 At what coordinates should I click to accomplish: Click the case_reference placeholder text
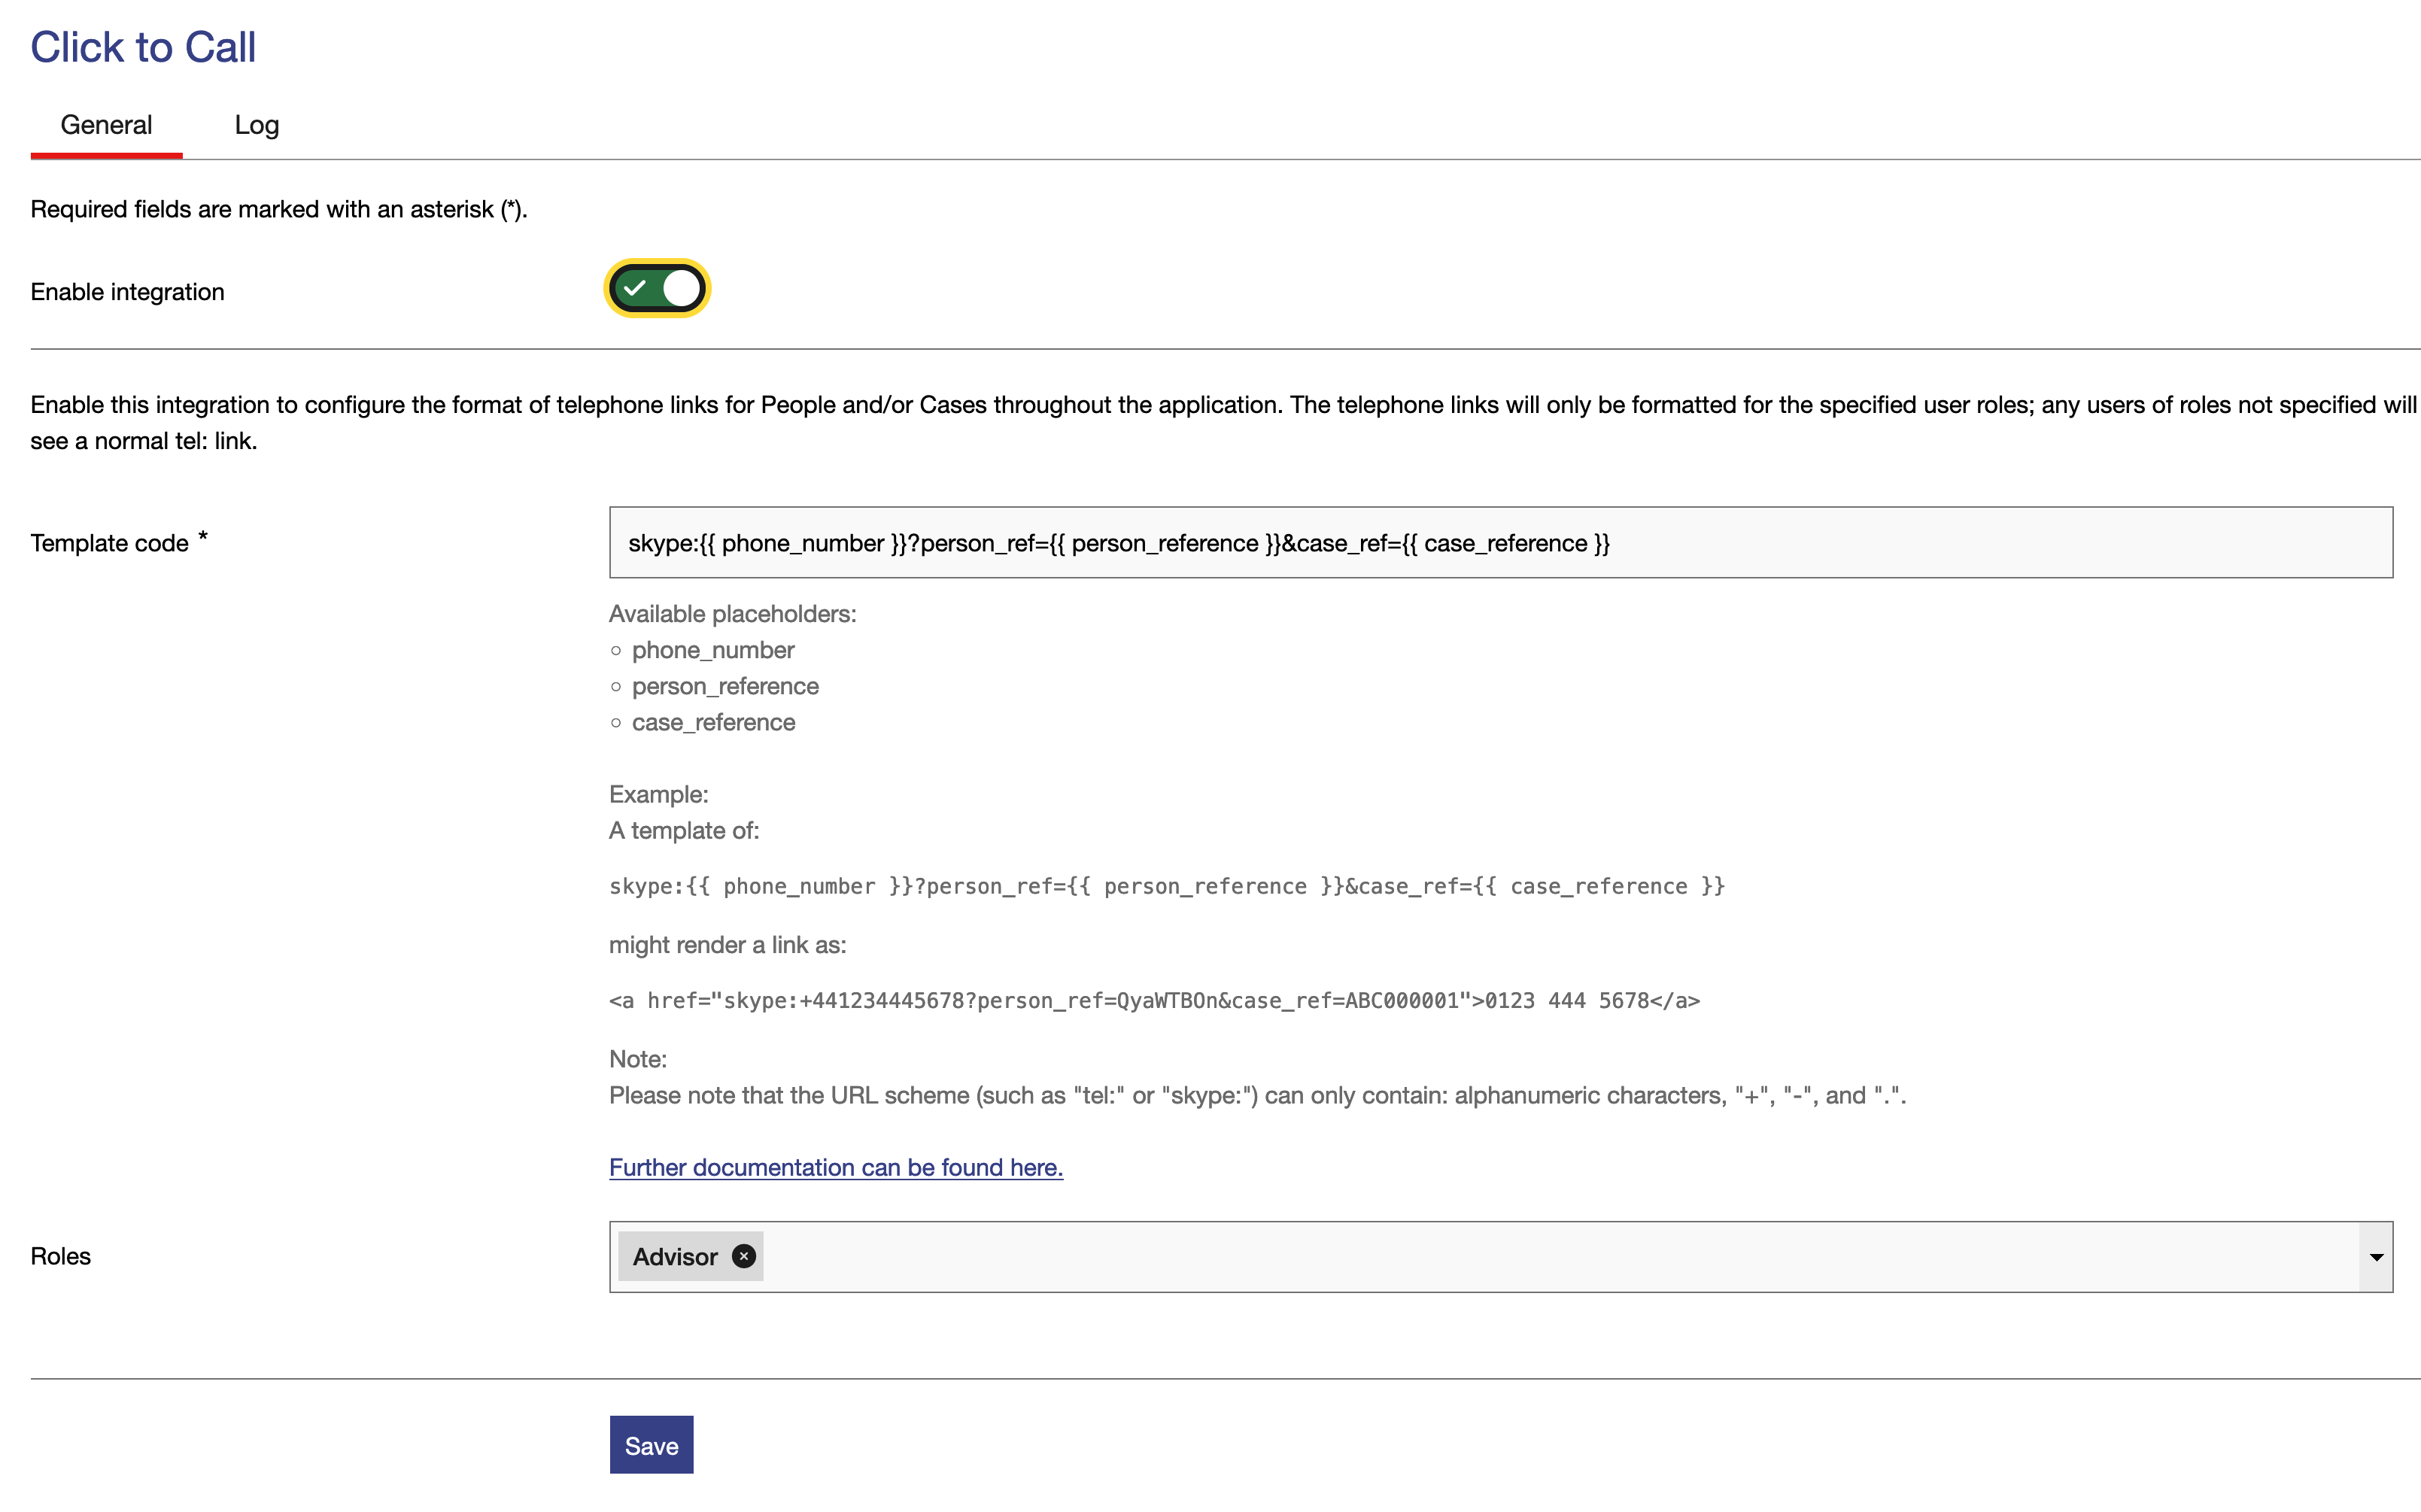(x=713, y=722)
